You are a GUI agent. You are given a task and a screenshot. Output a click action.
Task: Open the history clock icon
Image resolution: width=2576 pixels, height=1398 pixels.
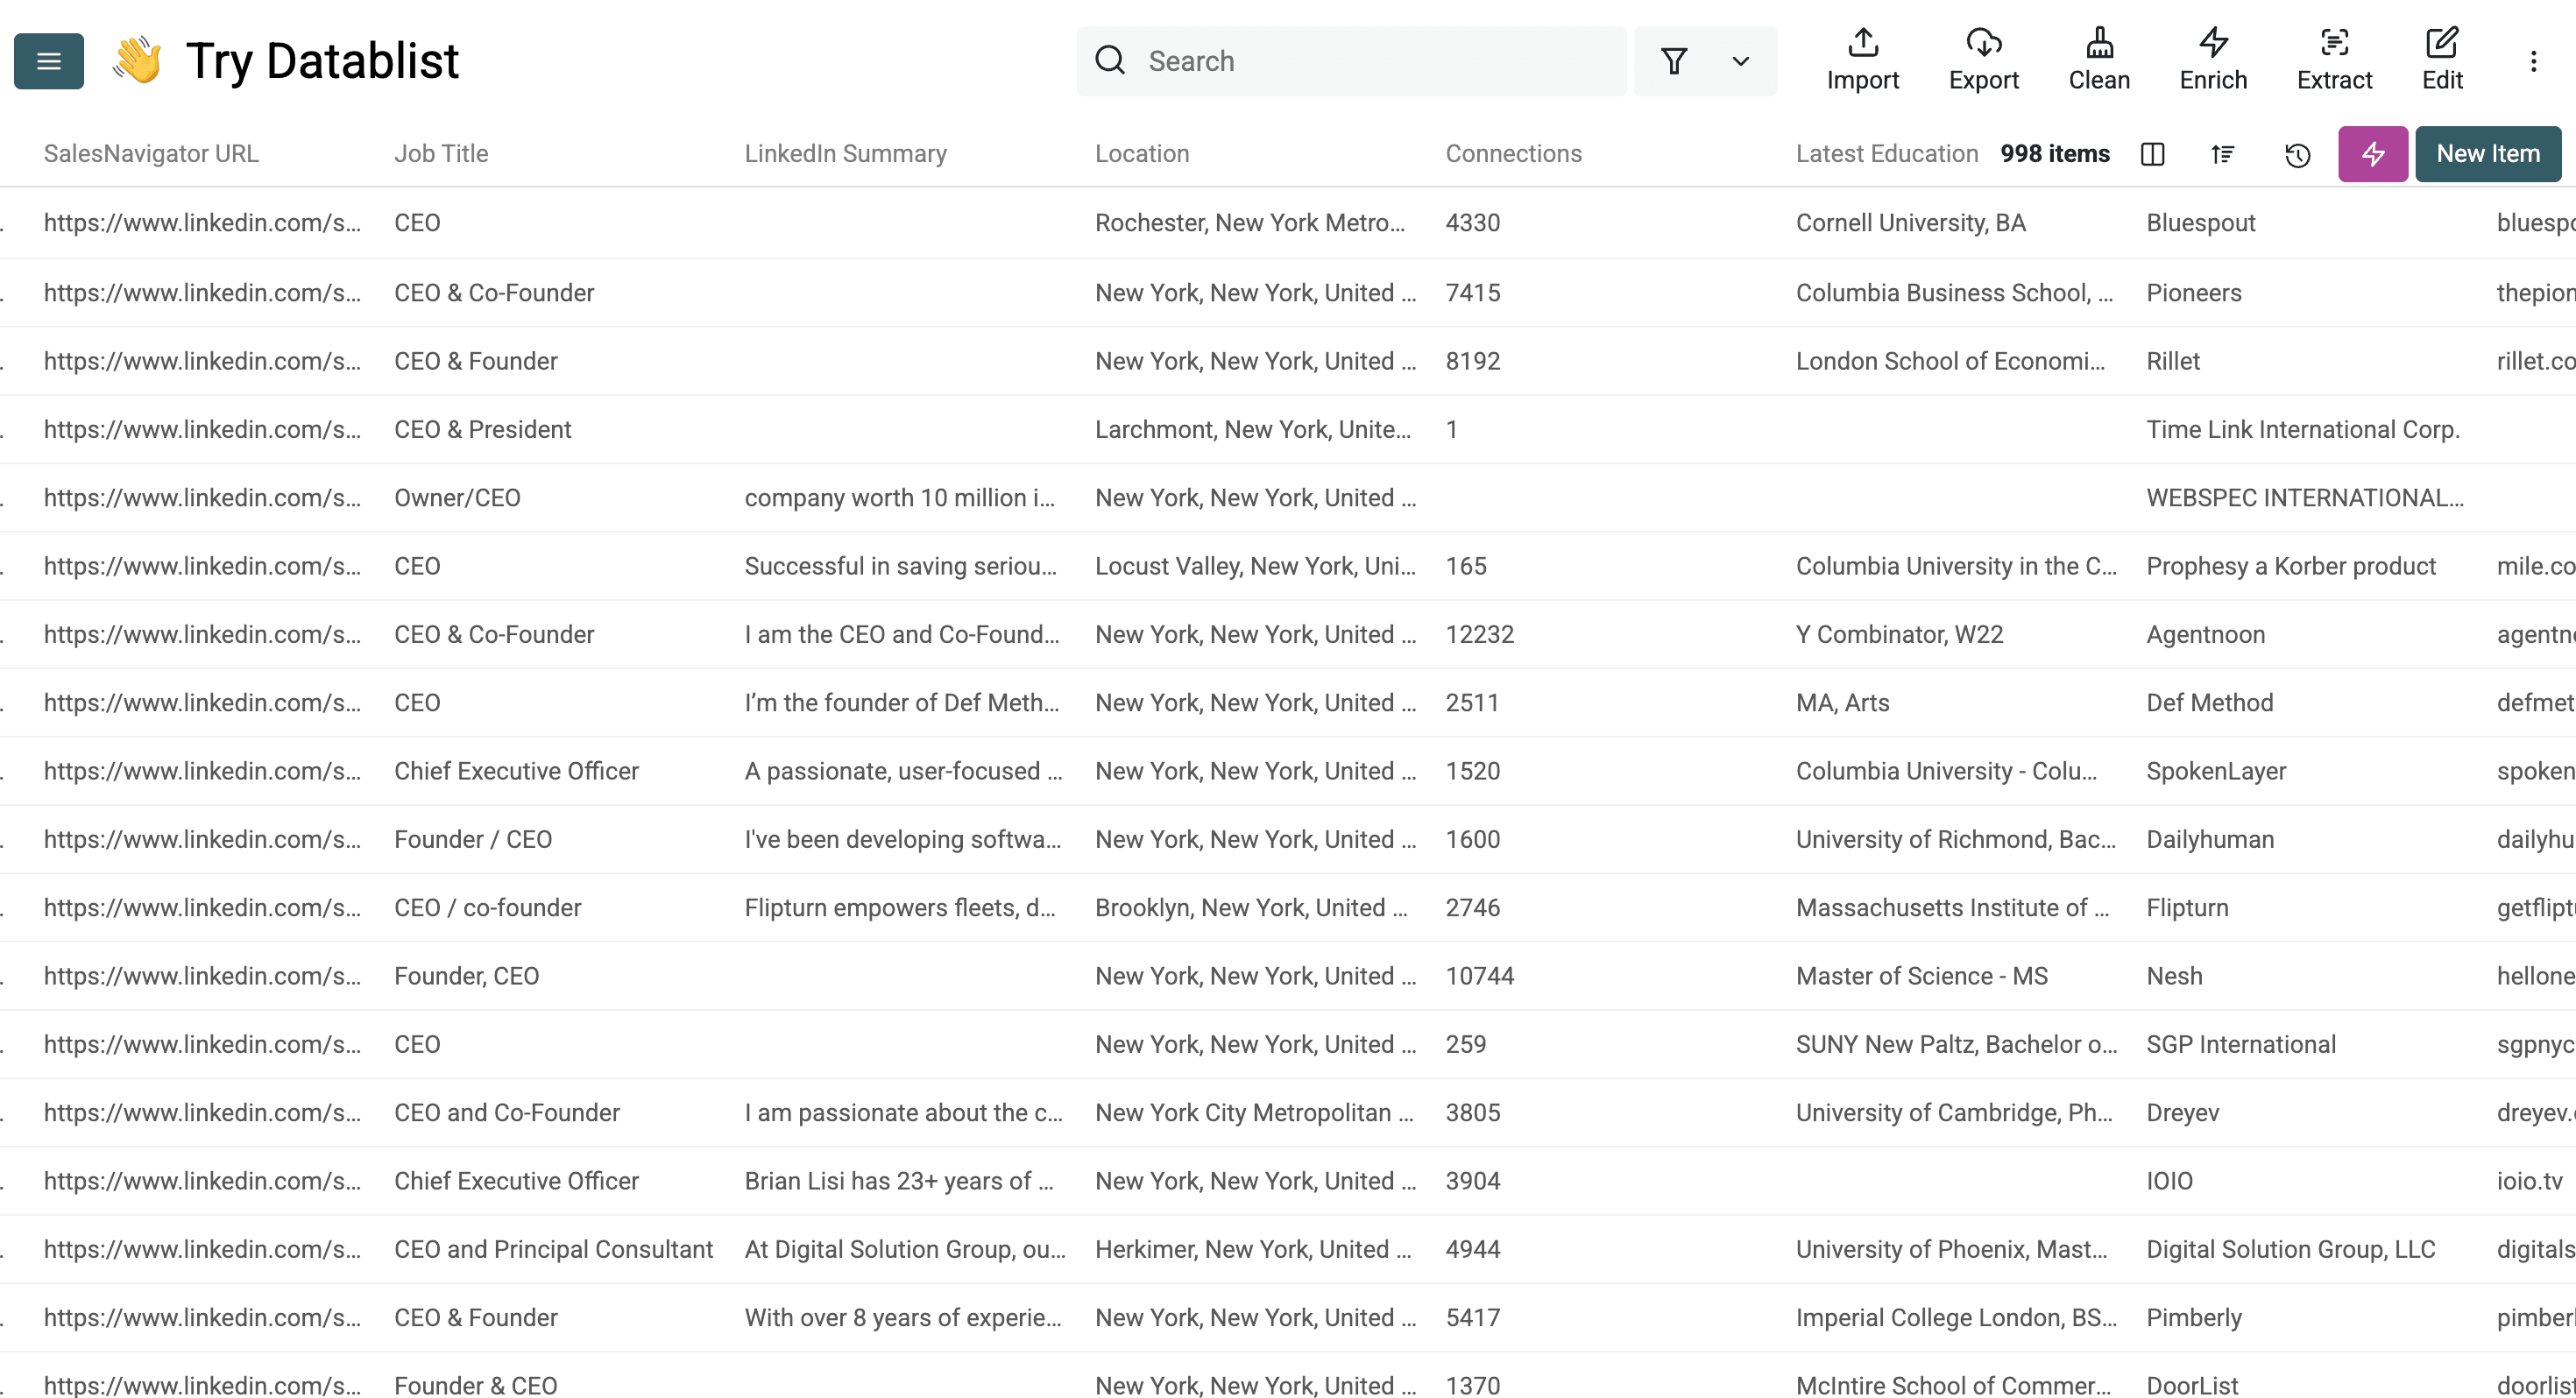pos(2297,154)
